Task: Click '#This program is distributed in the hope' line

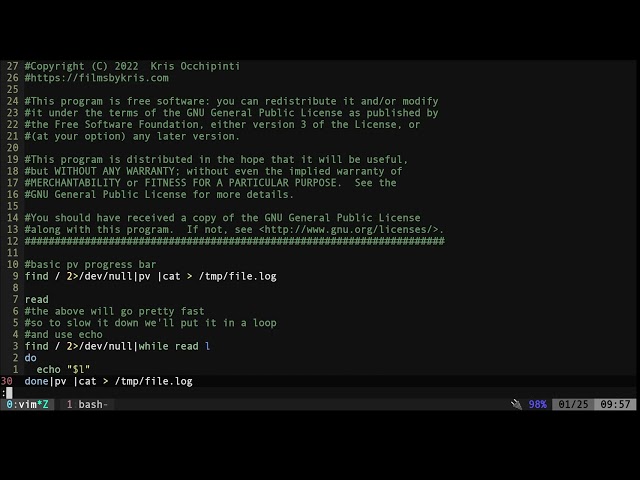Action: 216,160
